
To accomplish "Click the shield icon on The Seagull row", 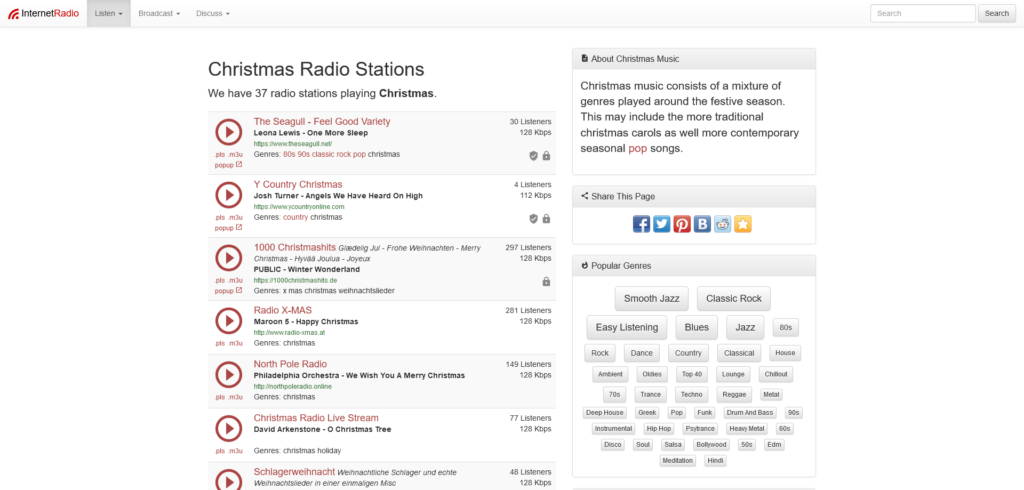I will click(533, 155).
